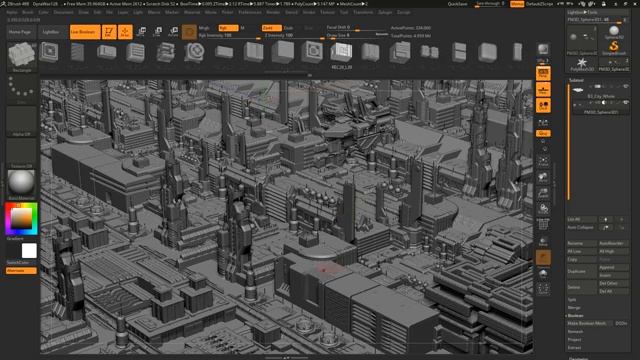Select the Scale transform icon

(x=158, y=32)
